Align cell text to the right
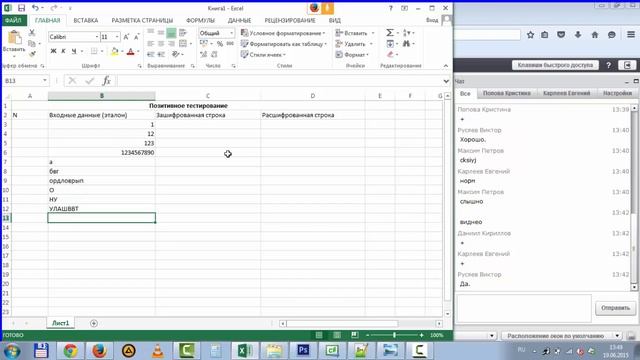This screenshot has height=360, width=640. 171,44
